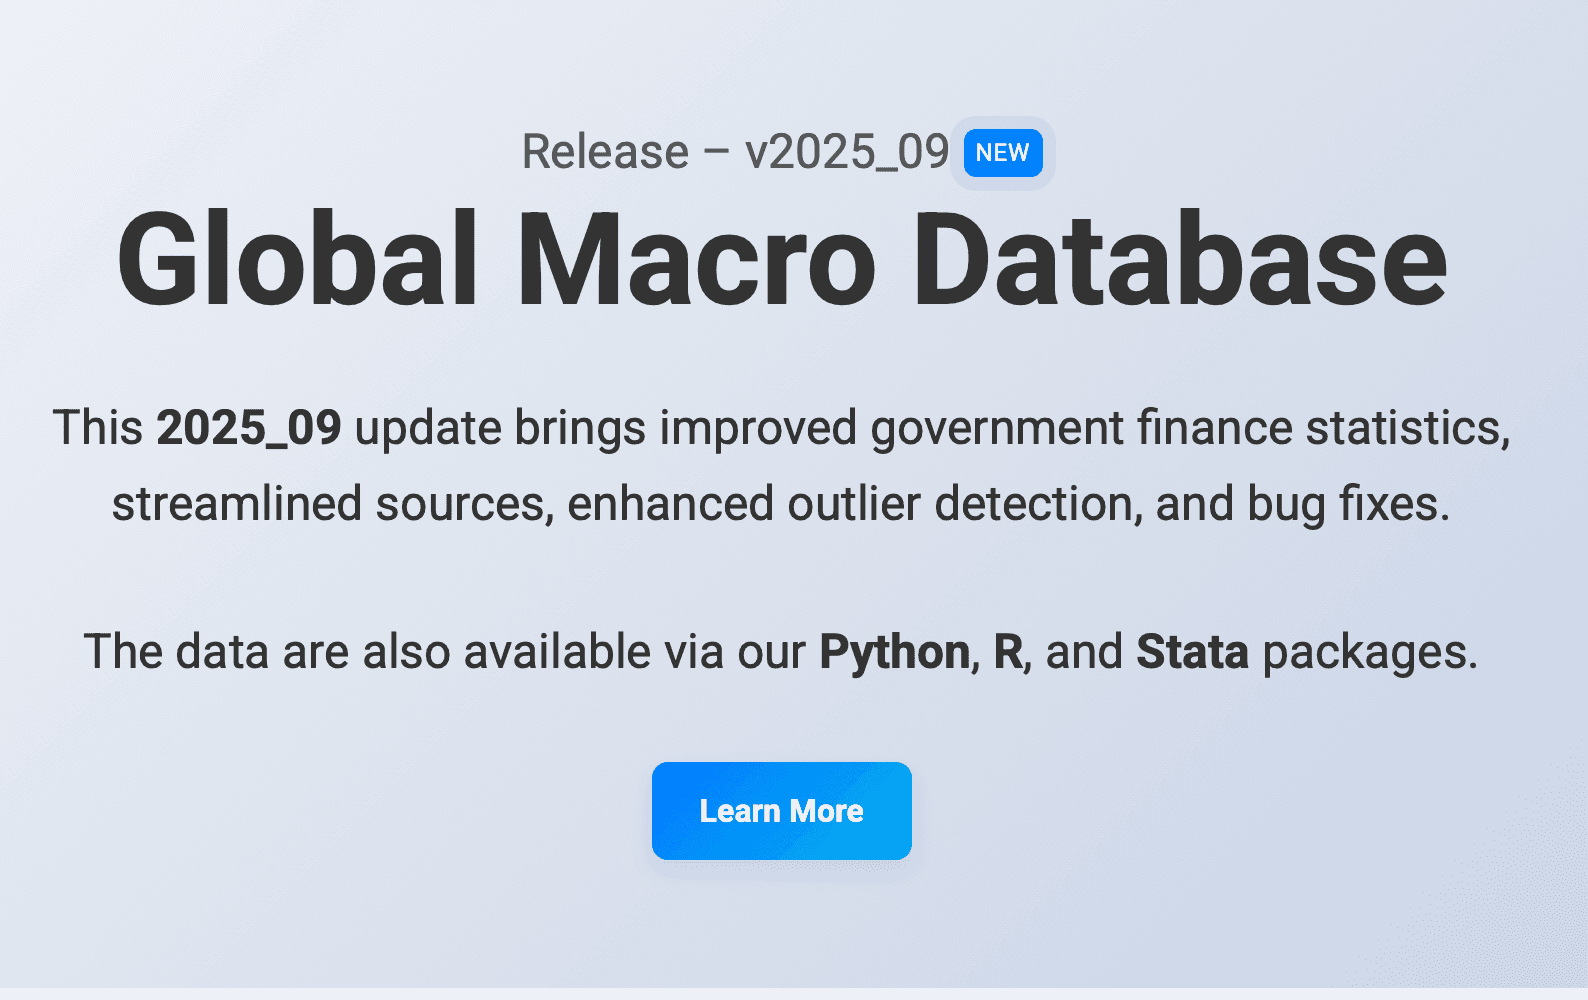This screenshot has width=1588, height=1000.
Task: Click the bold Python package reference
Action: [893, 651]
